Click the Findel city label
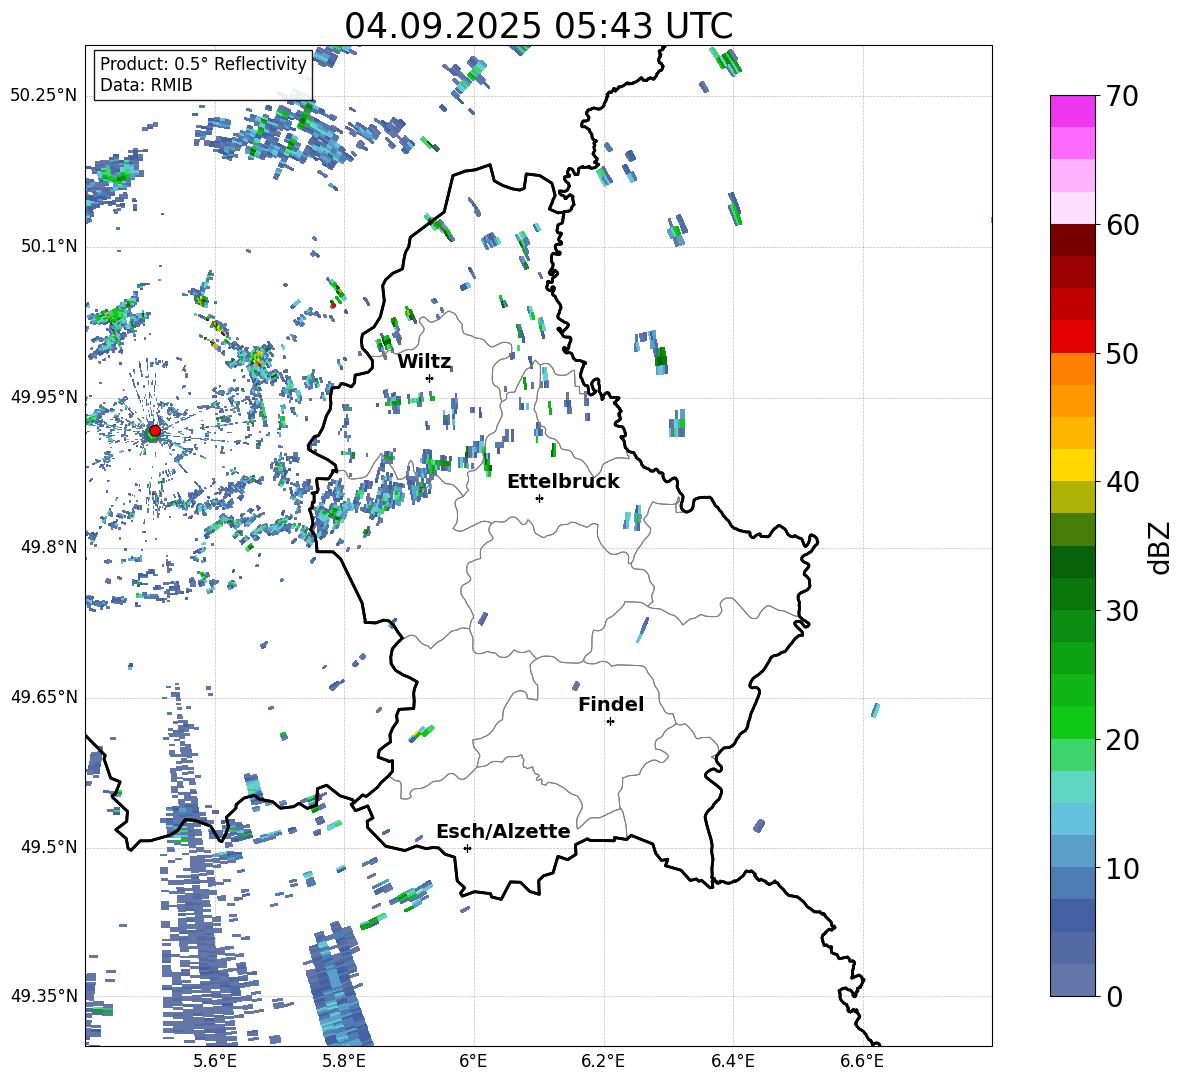 611,704
